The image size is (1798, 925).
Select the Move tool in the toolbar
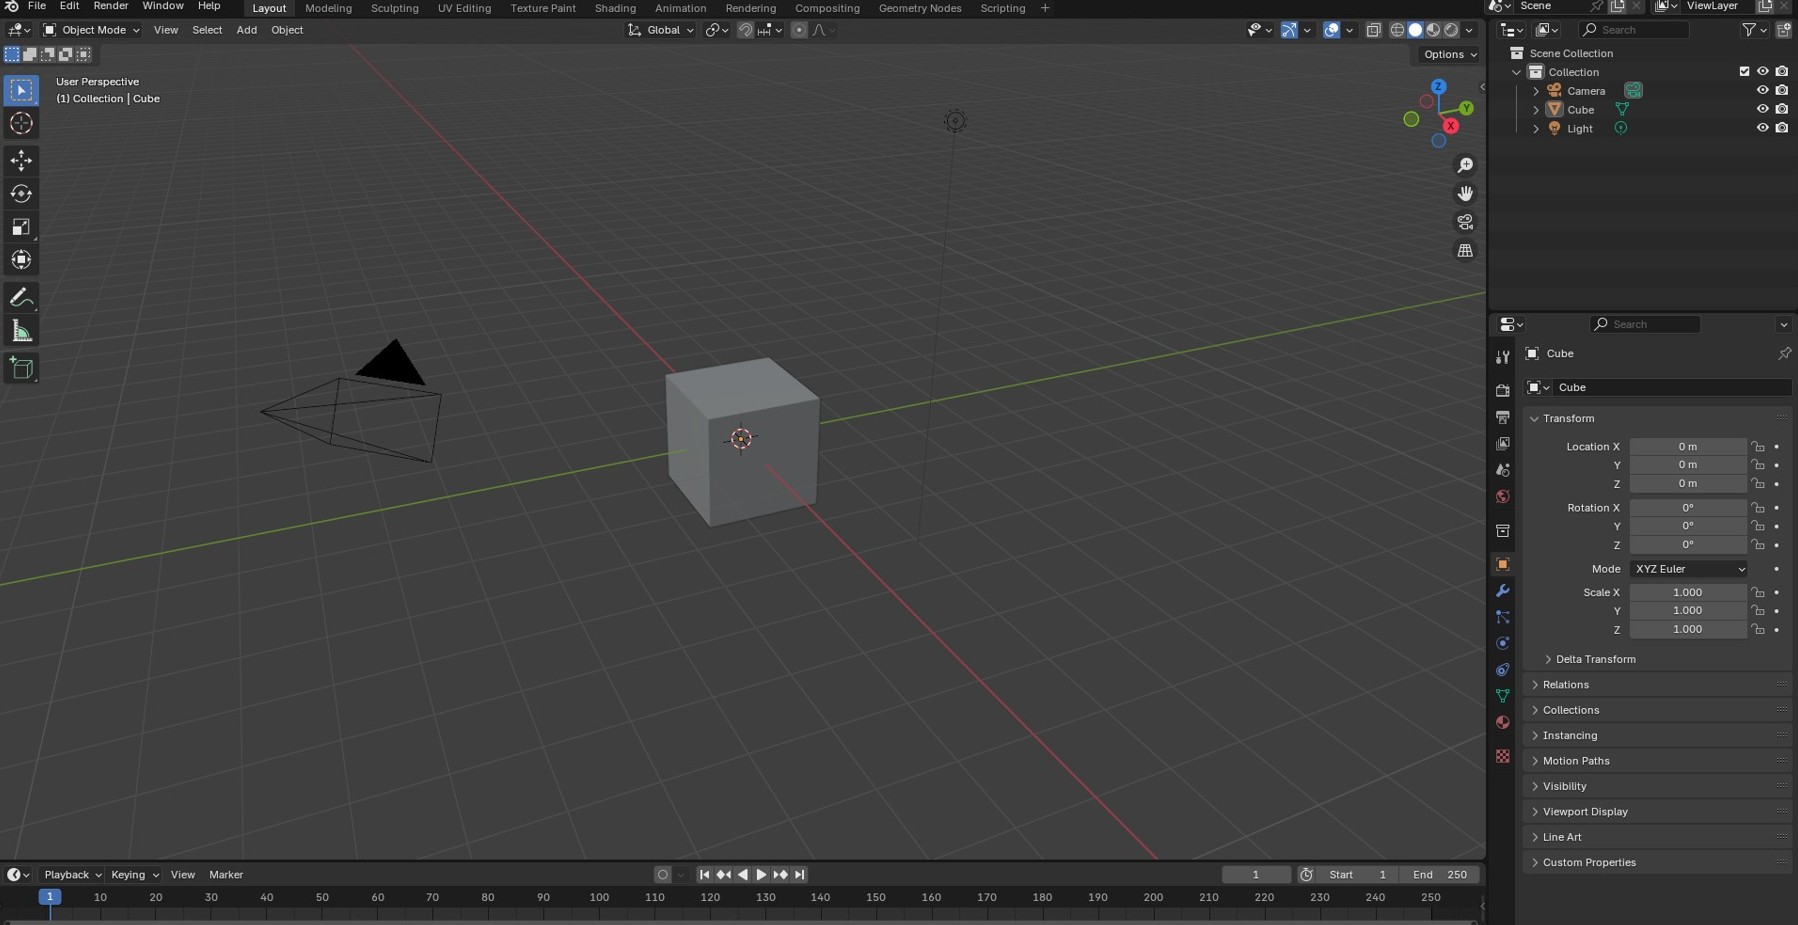pyautogui.click(x=21, y=160)
